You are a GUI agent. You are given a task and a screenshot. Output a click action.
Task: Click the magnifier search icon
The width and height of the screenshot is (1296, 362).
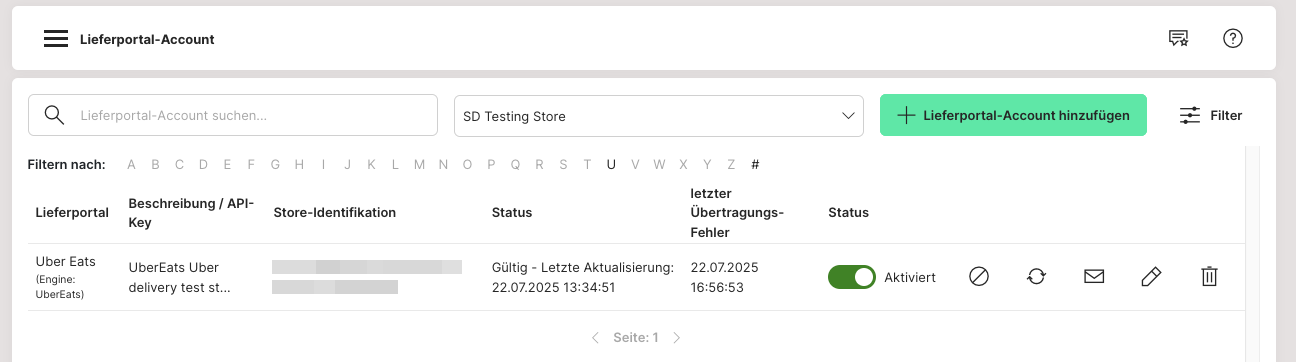pos(54,115)
